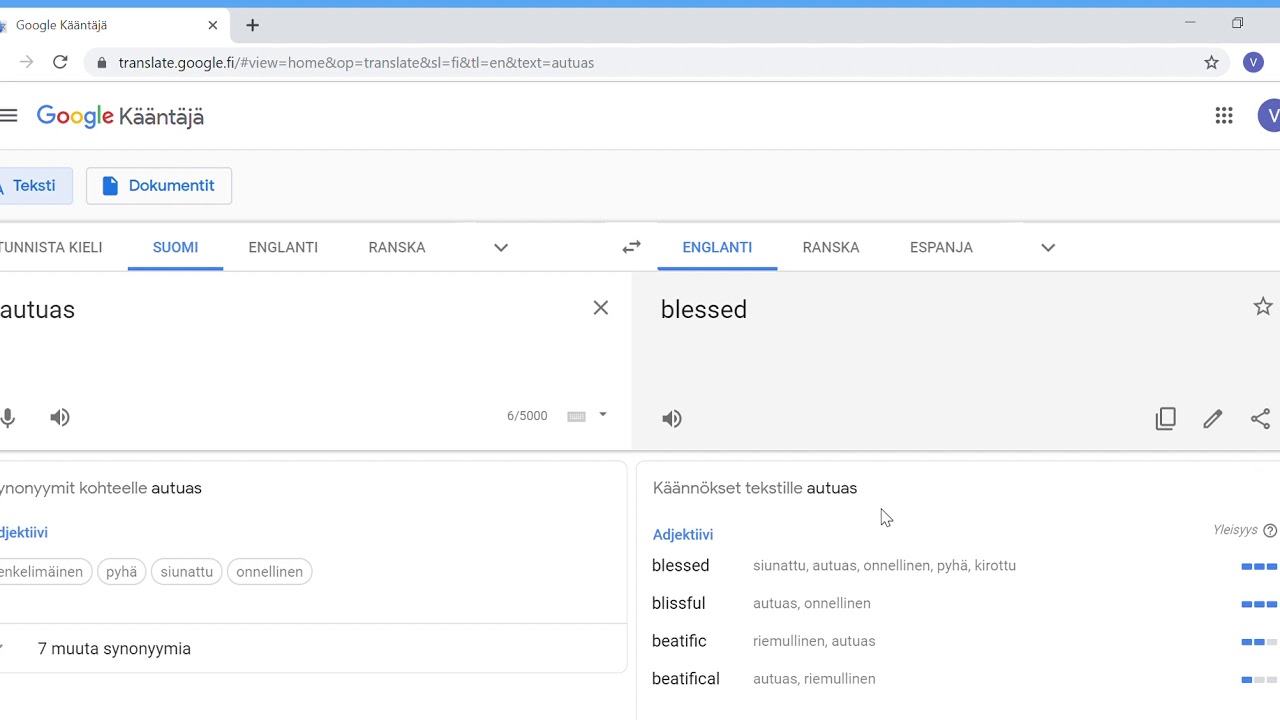Viewport: 1280px width, 720px height.
Task: View site security lock info
Action: click(x=101, y=62)
